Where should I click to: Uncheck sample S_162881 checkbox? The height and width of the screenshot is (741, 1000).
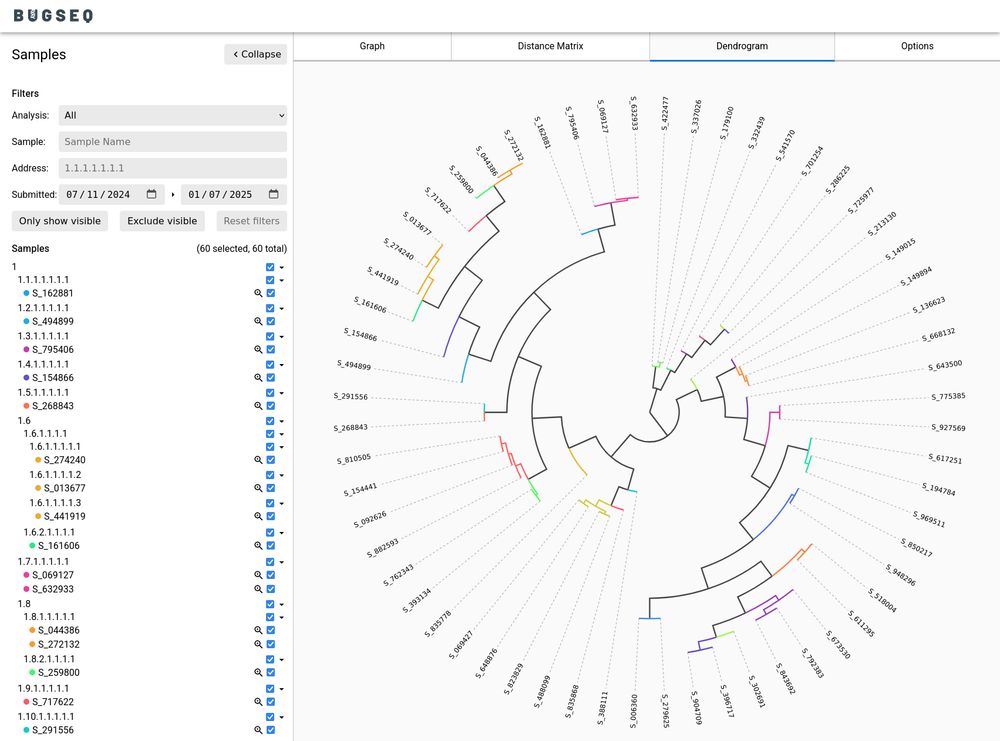point(270,293)
